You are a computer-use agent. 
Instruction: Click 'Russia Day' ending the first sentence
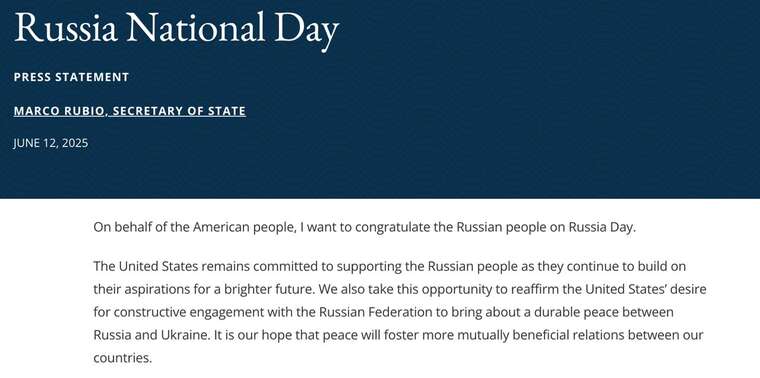(x=602, y=227)
